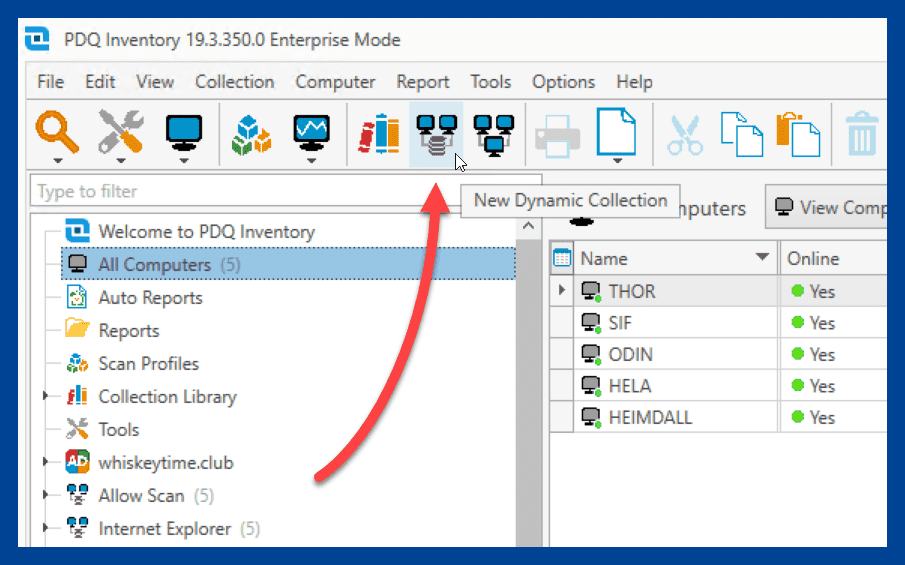Click the printer toolbar icon
Viewport: 905px width, 565px height.
click(x=558, y=136)
